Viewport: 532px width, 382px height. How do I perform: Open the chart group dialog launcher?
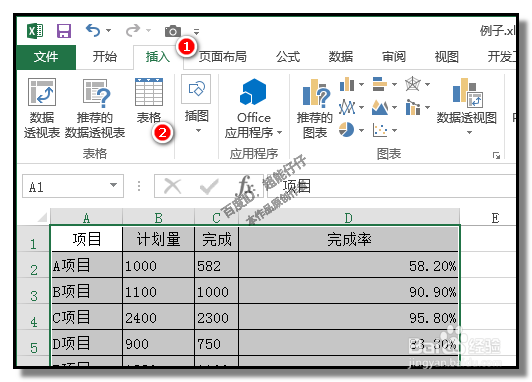(496, 155)
